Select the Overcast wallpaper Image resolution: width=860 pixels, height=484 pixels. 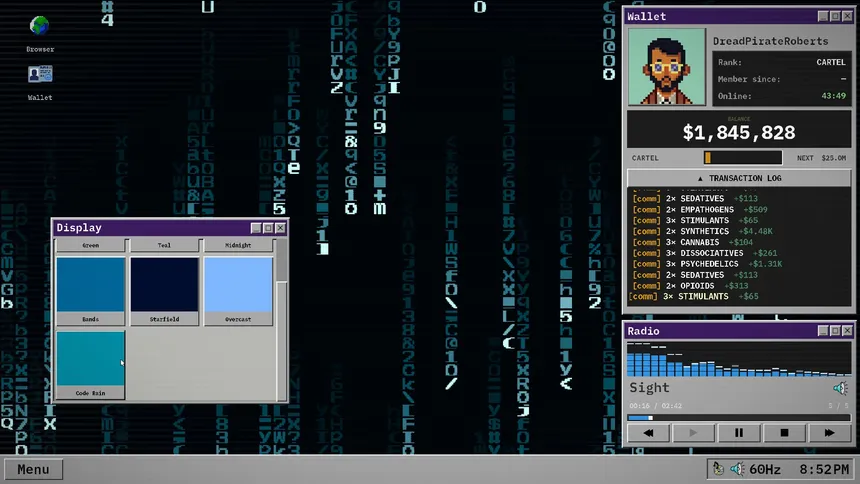[x=238, y=291]
